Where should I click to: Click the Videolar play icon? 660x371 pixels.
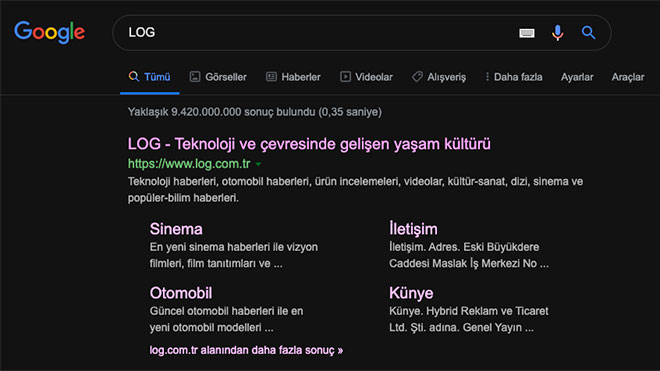[345, 77]
